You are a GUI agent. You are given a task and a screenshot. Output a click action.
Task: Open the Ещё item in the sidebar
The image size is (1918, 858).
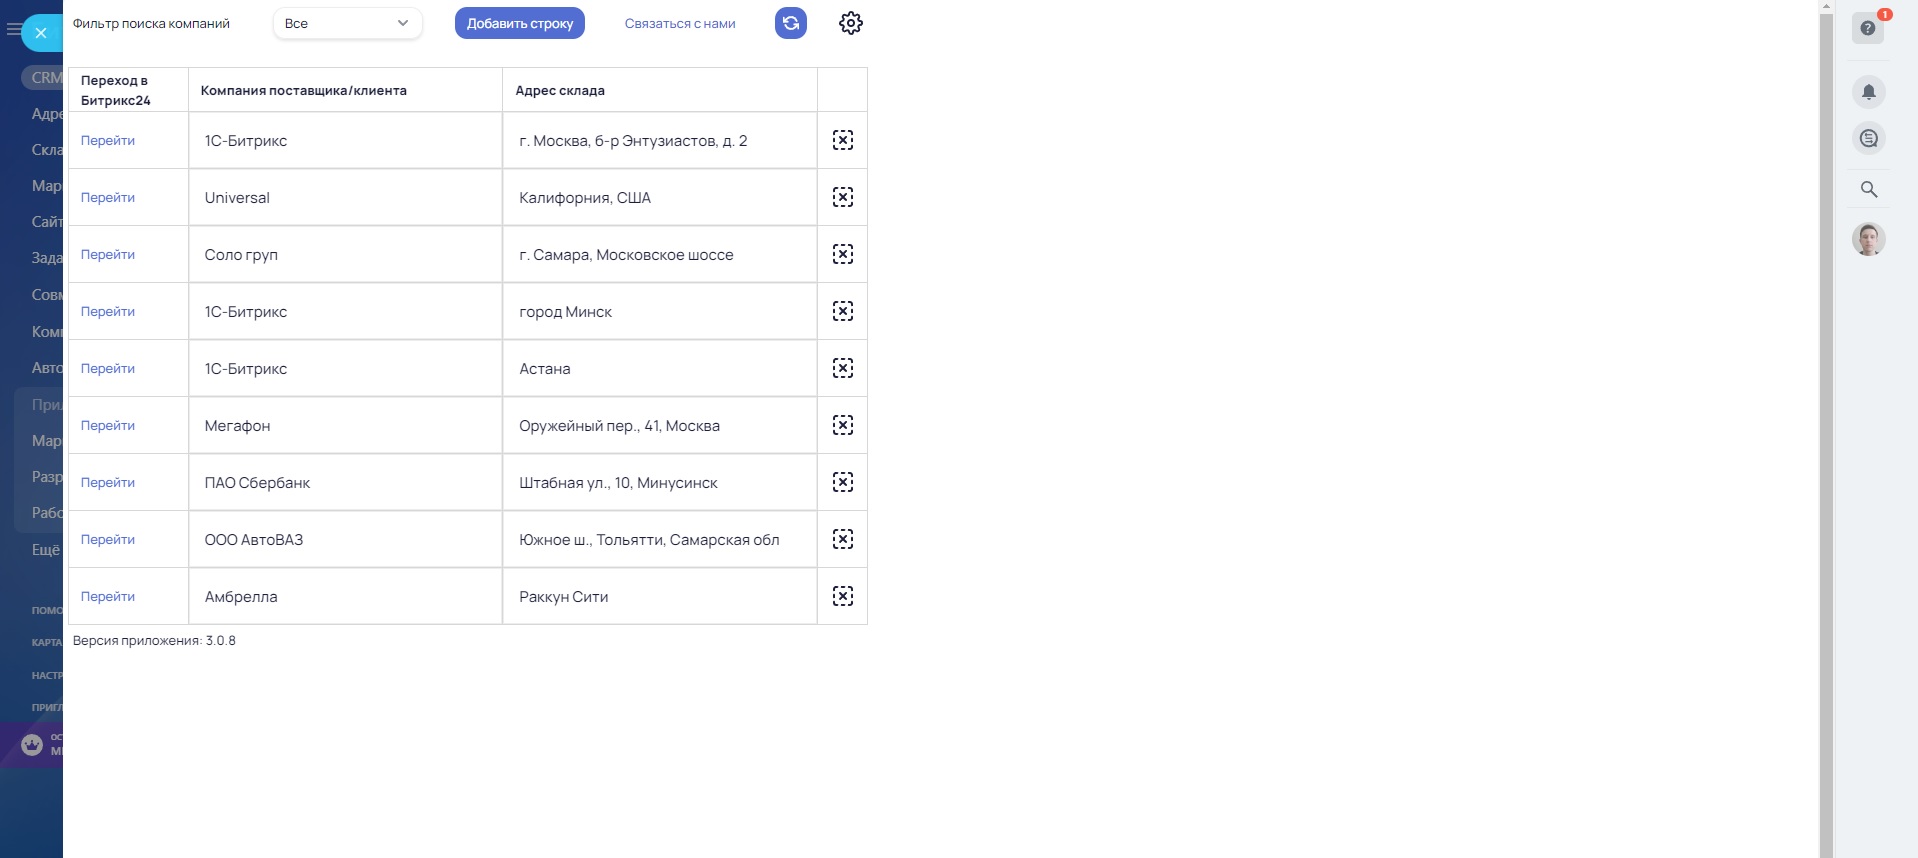[x=46, y=549]
